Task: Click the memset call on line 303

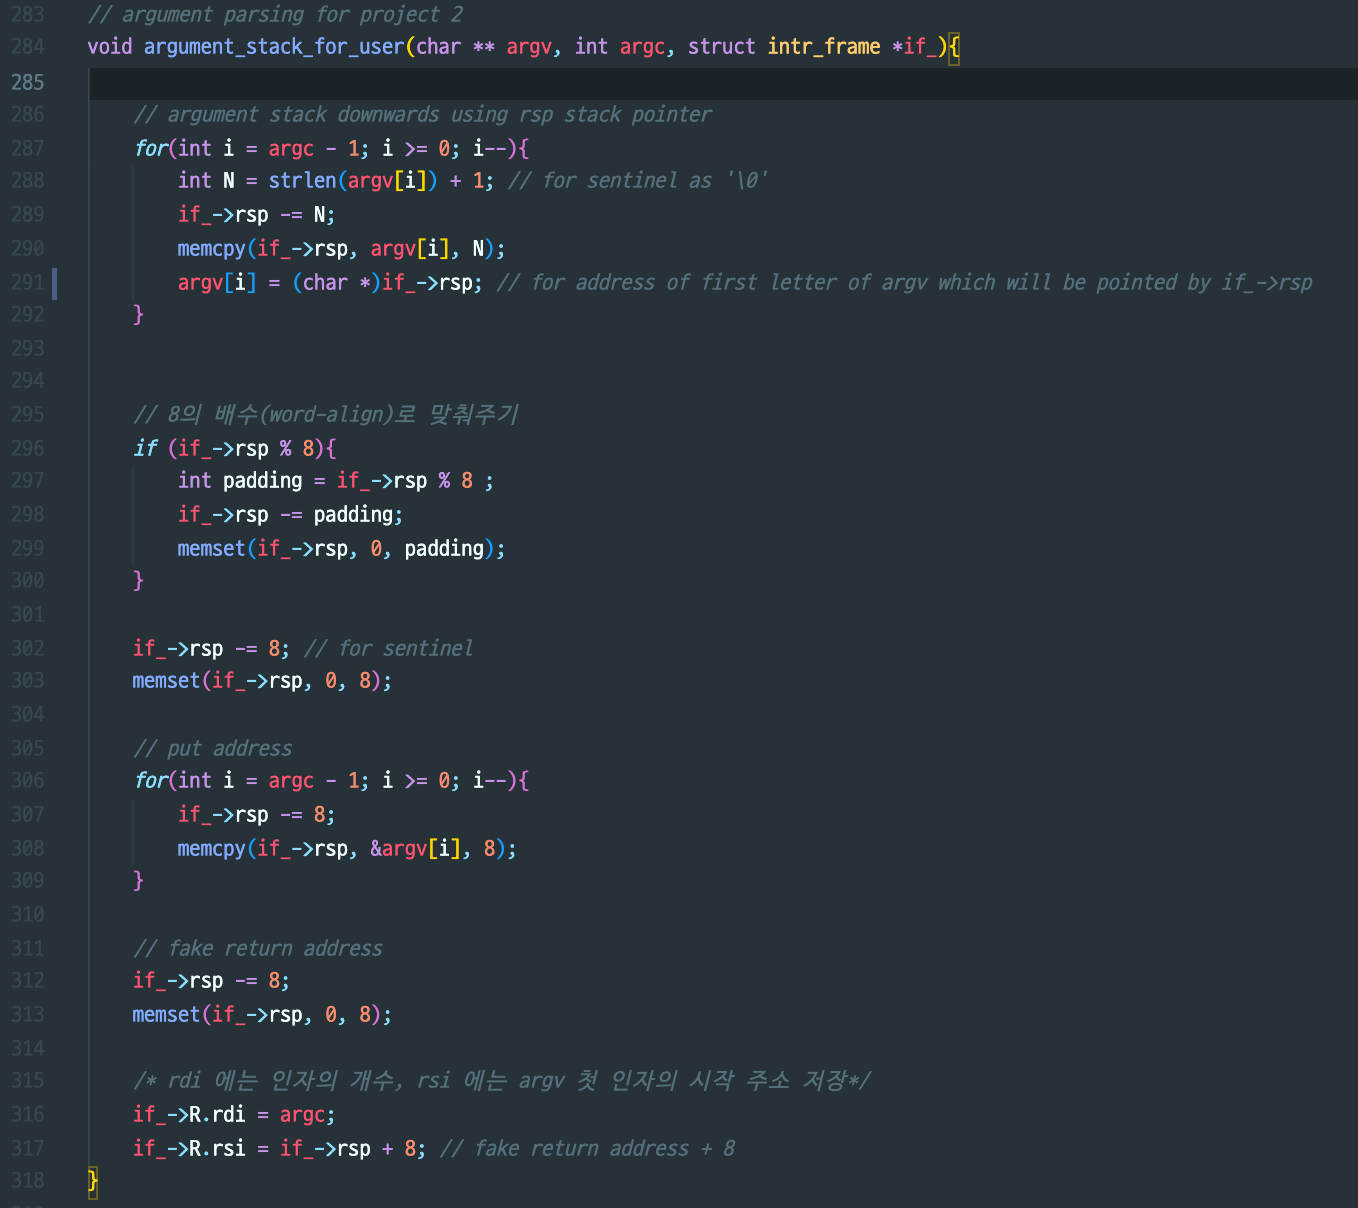Action: click(x=165, y=680)
